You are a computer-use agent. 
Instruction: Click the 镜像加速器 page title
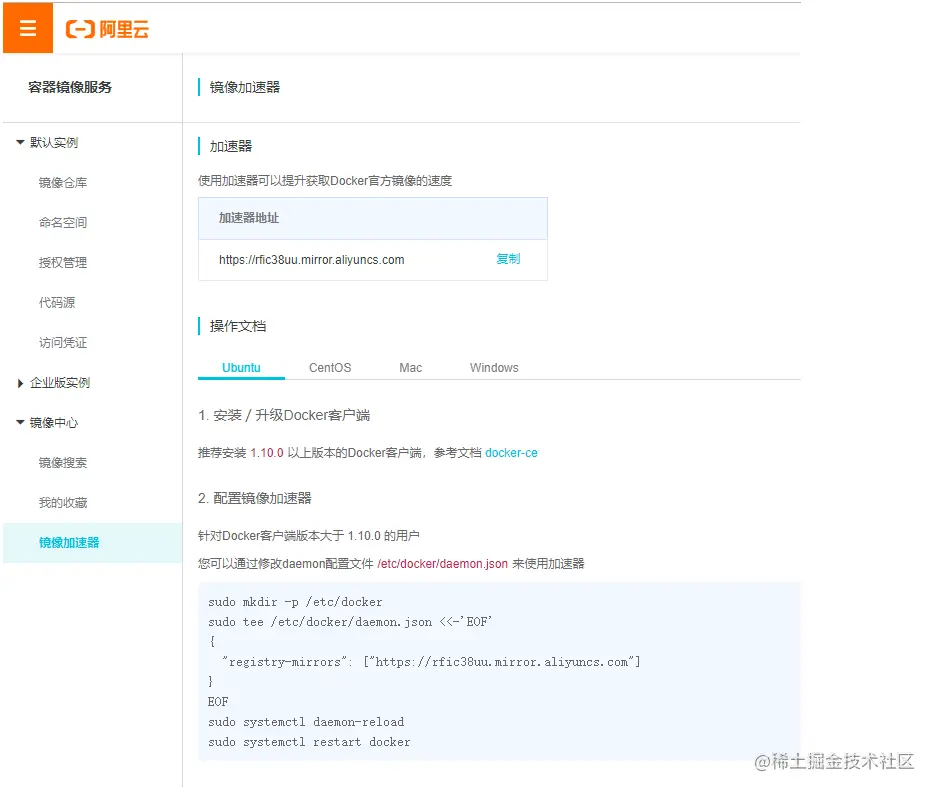click(x=244, y=87)
